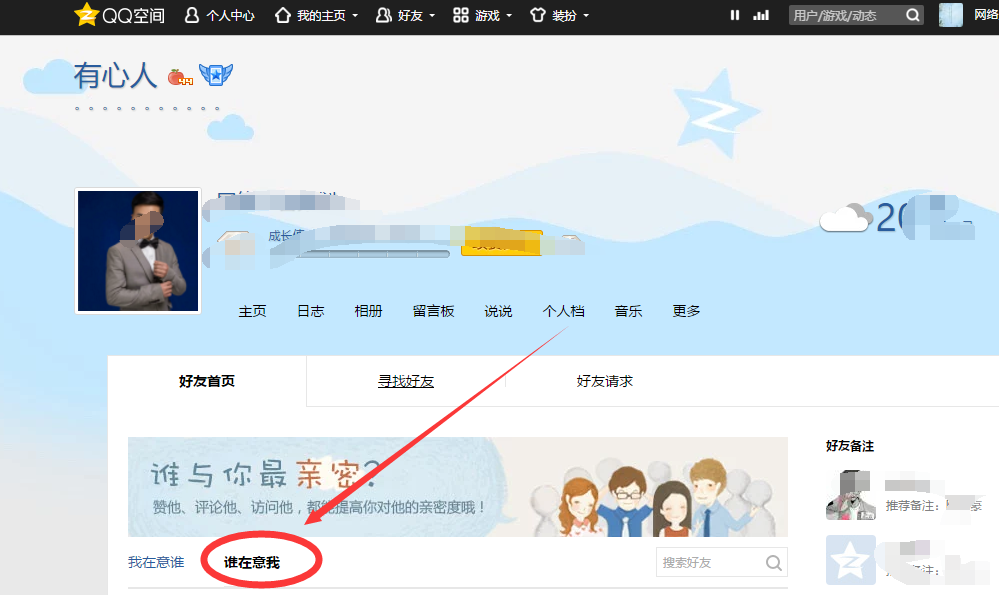Go to the 留言板 page
The width and height of the screenshot is (999, 595).
coord(433,311)
